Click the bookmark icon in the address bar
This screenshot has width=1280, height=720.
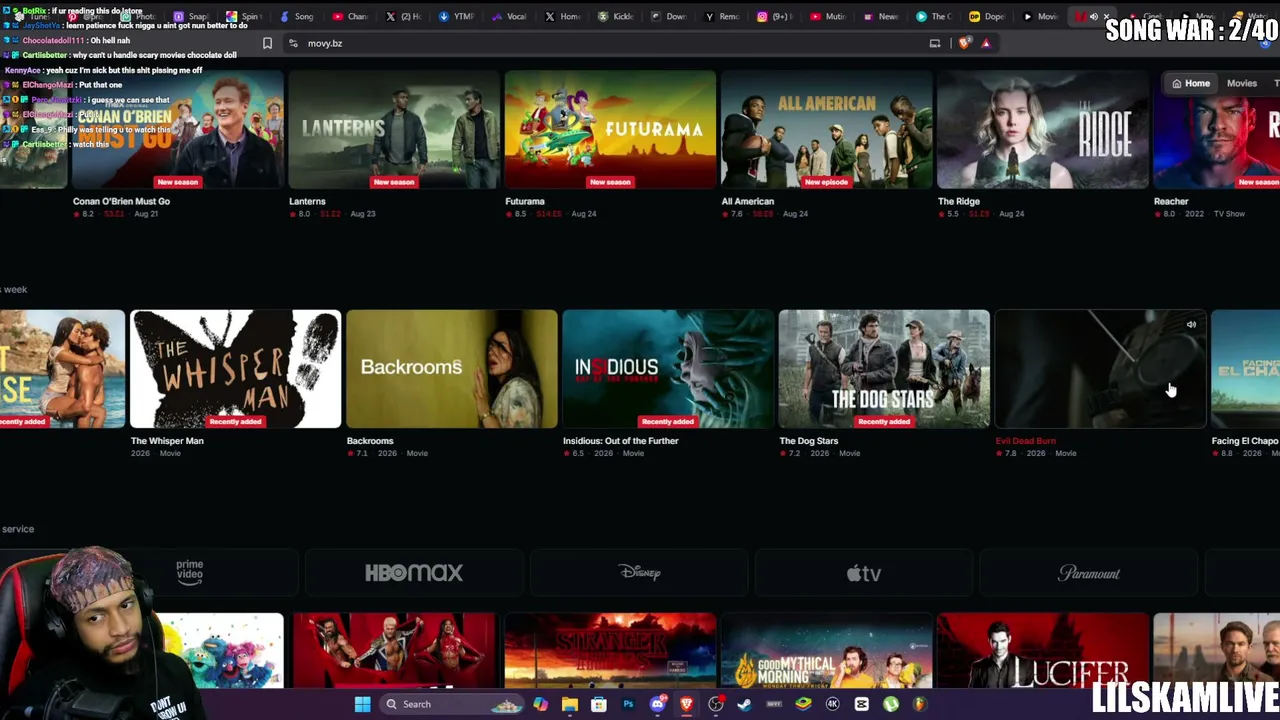[267, 43]
